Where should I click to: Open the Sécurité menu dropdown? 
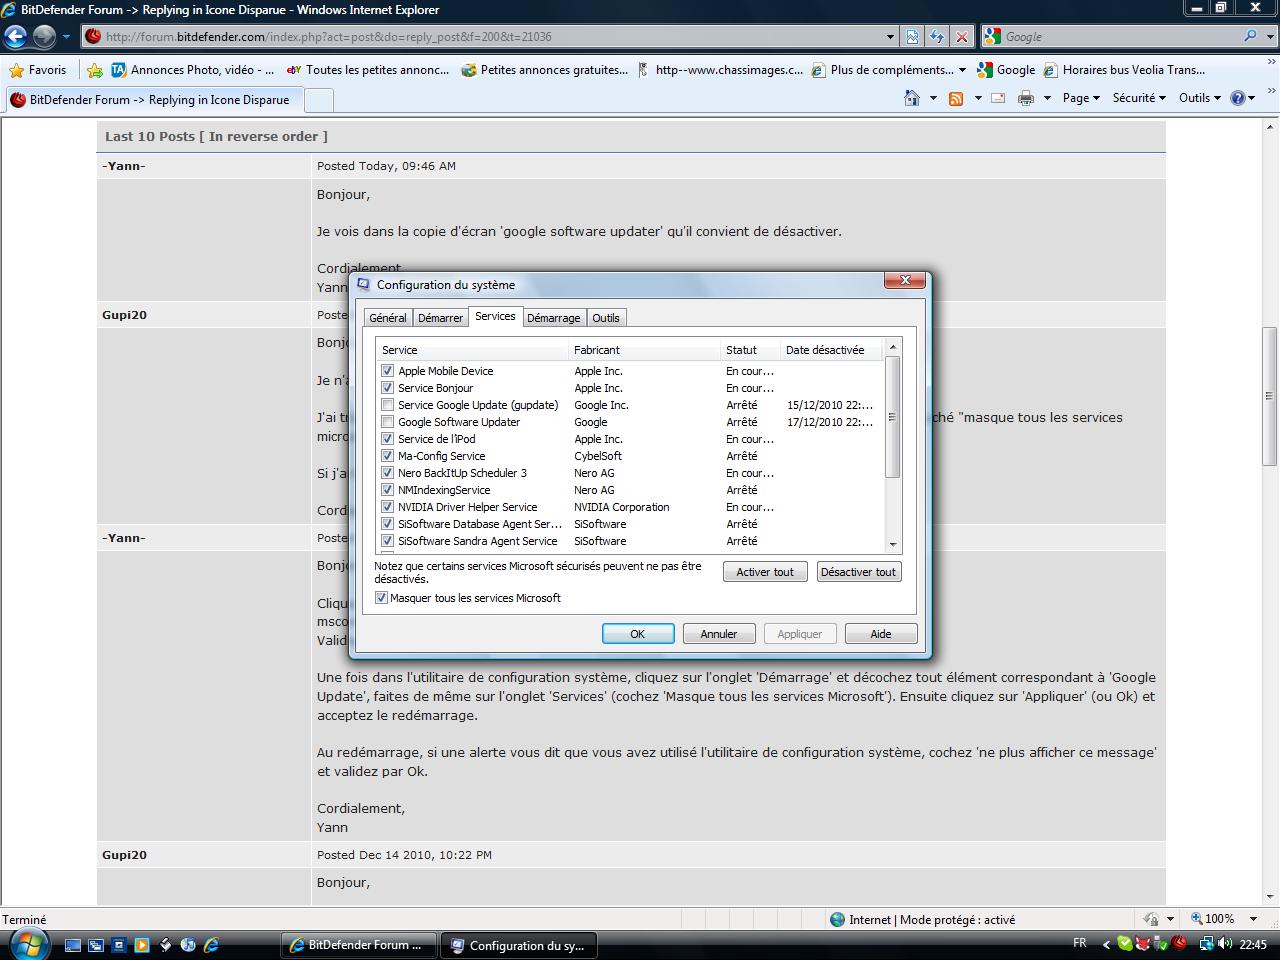click(x=1139, y=98)
